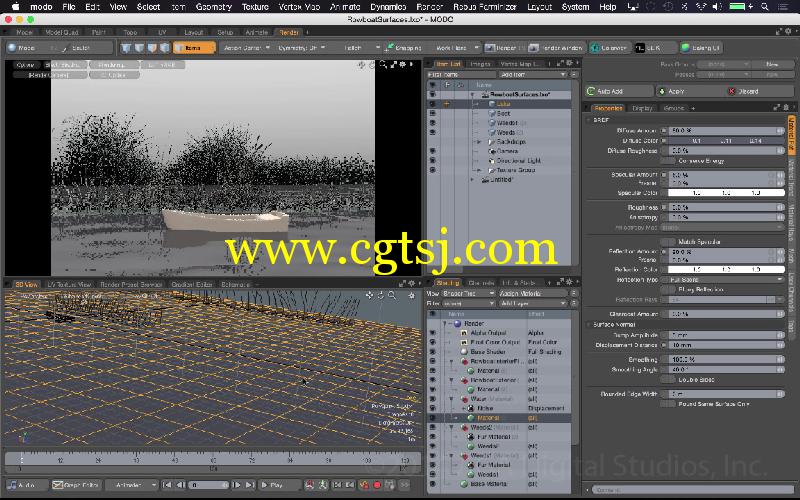This screenshot has width=800, height=500.
Task: Activate Items selection mode button
Action: pos(194,48)
